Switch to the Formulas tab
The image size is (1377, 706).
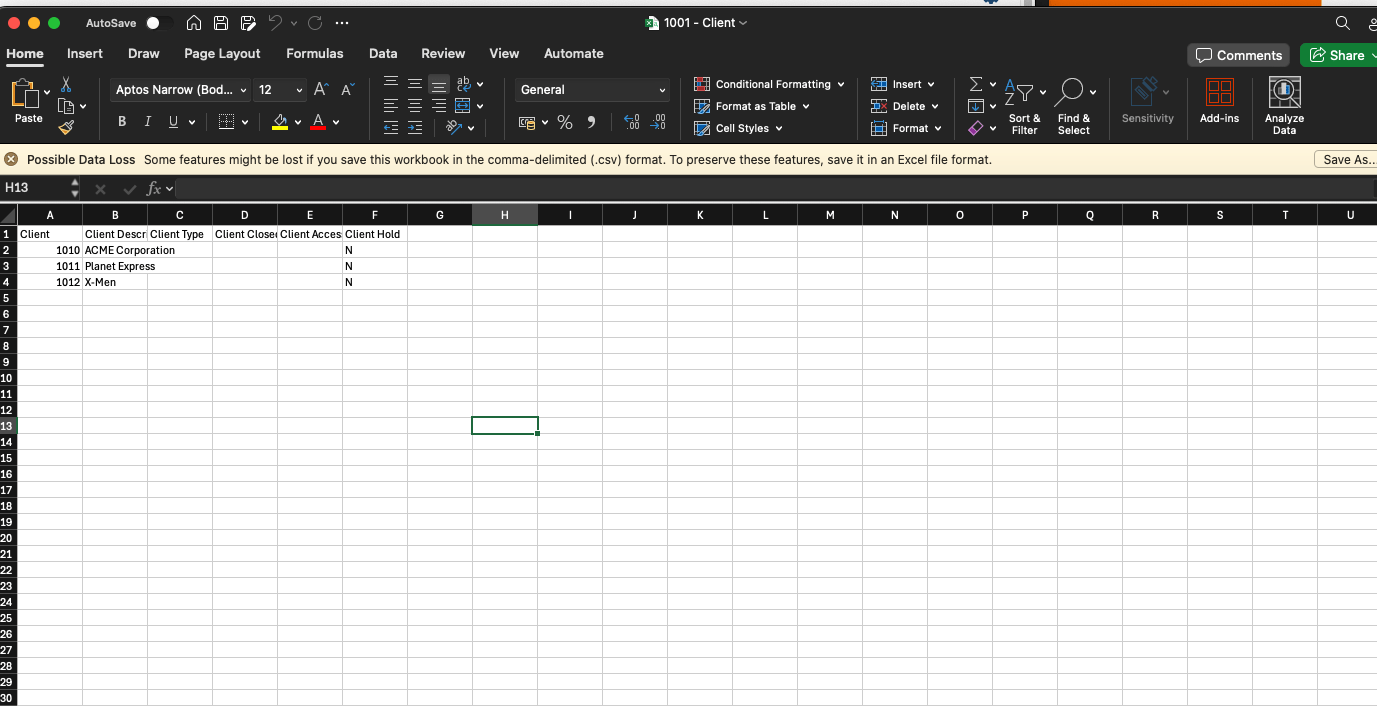(314, 54)
